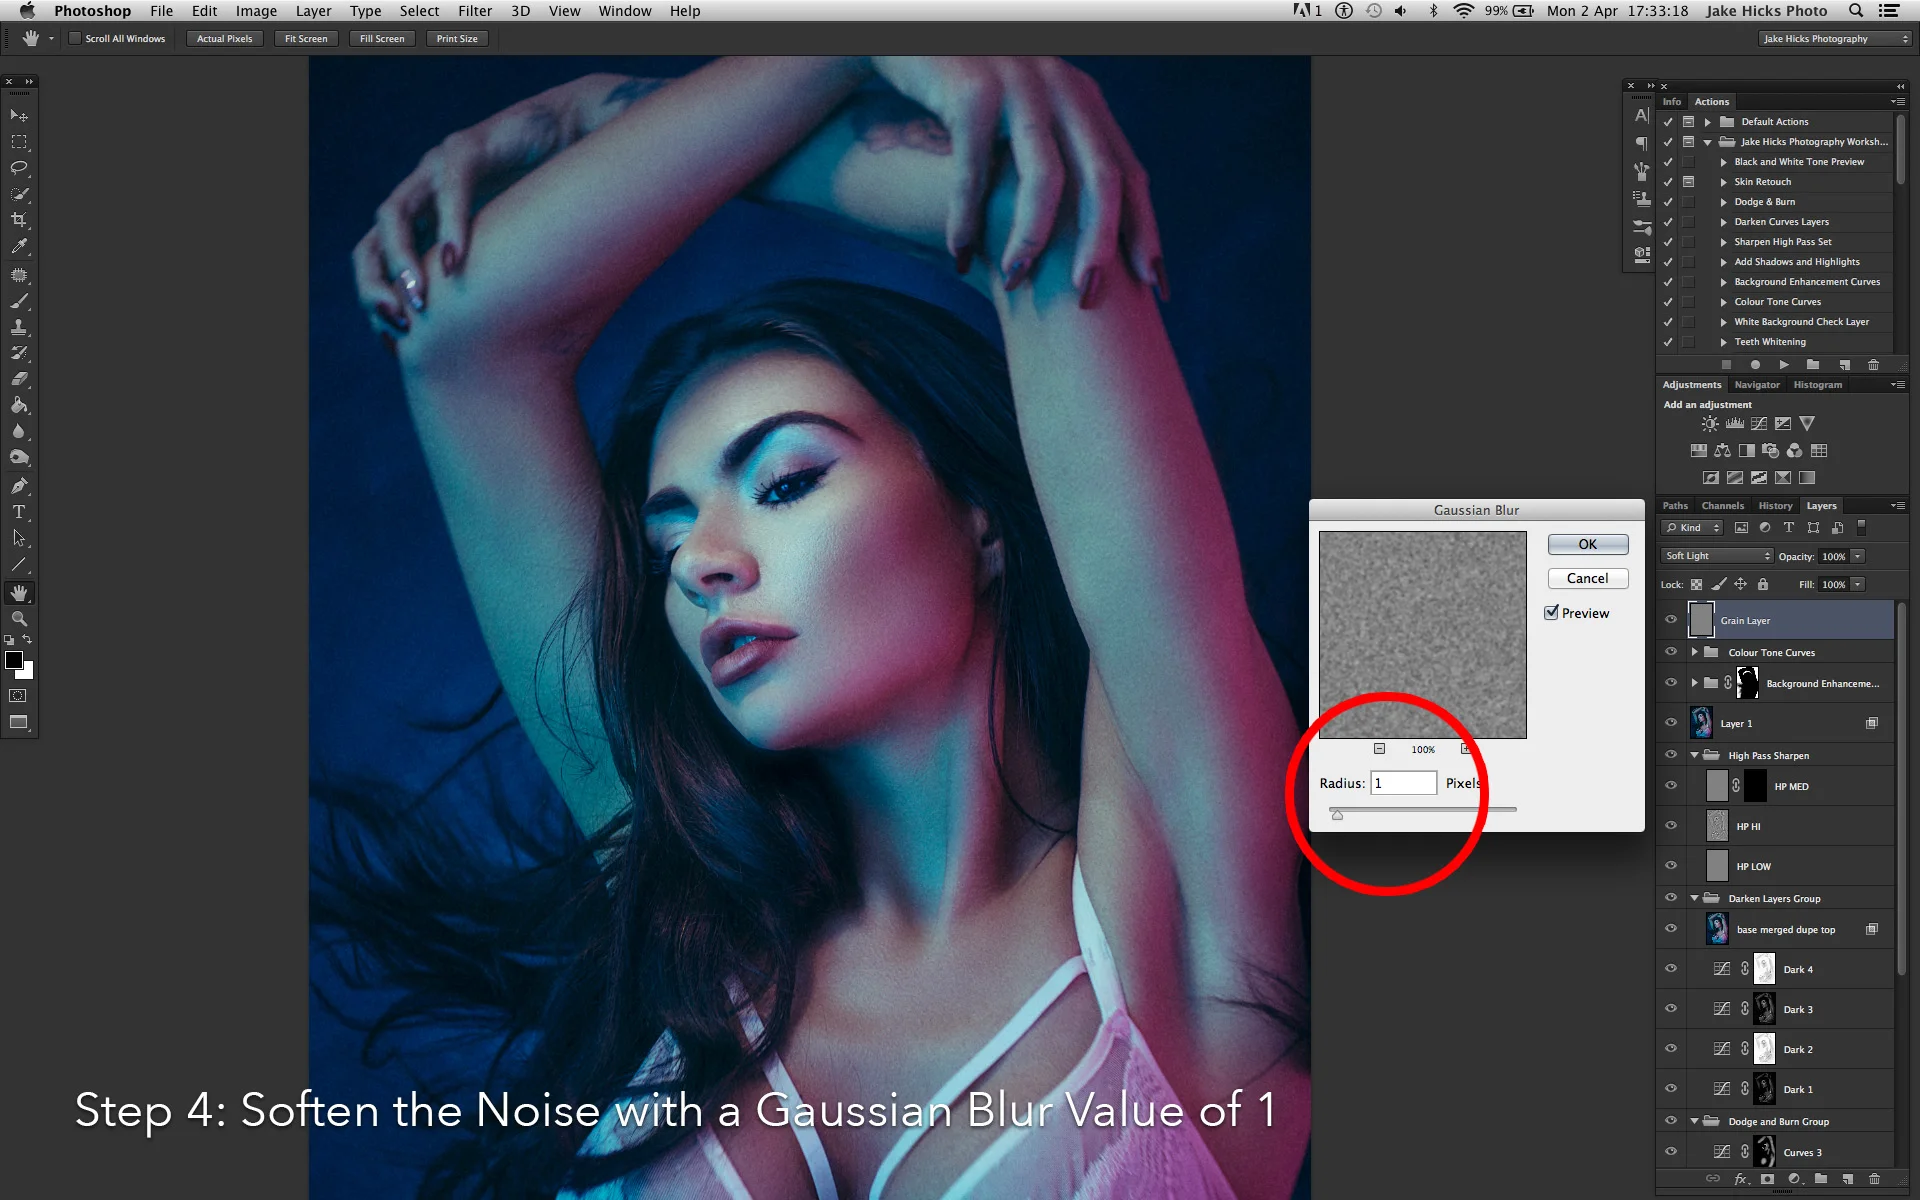Screen dimensions: 1920x1200
Task: Lock transparent pixels icon
Action: pos(1697,584)
